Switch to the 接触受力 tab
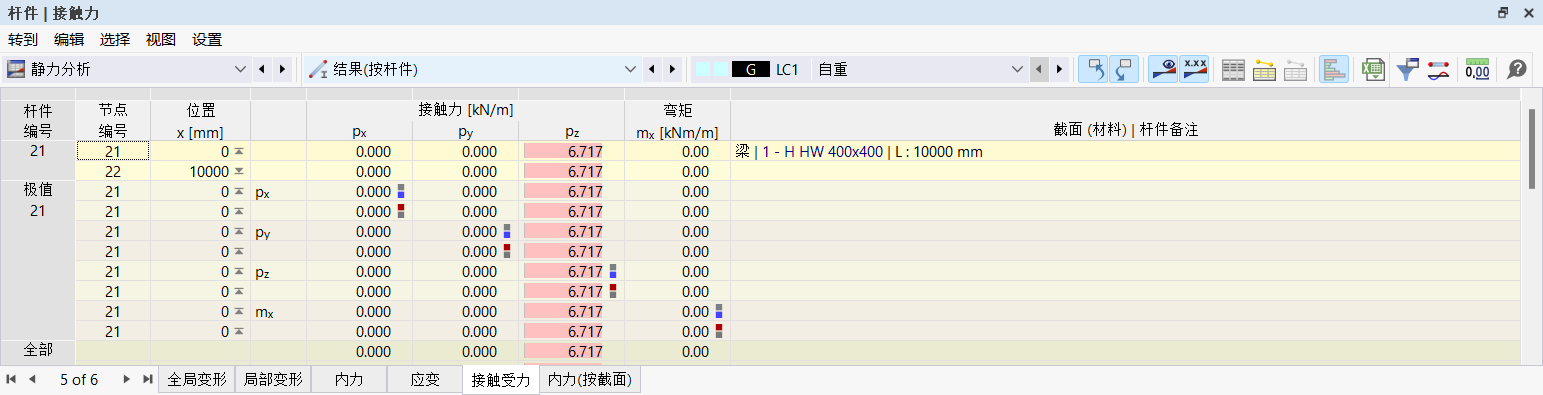This screenshot has width=1543, height=395. pyautogui.click(x=501, y=380)
